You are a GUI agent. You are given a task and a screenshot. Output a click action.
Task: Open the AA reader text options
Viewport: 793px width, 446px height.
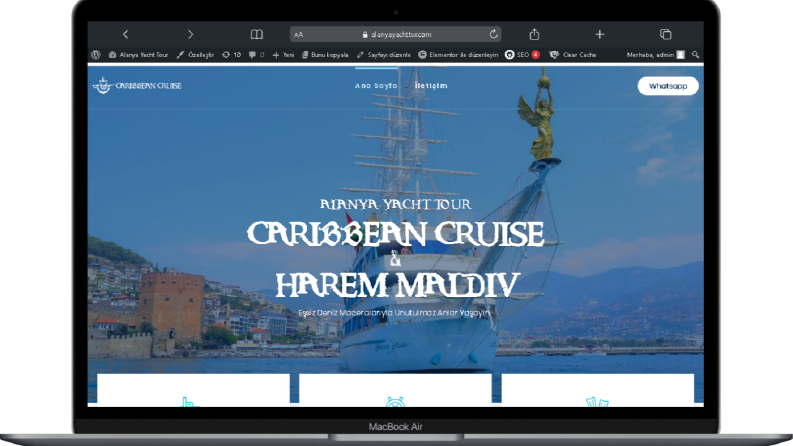click(298, 34)
